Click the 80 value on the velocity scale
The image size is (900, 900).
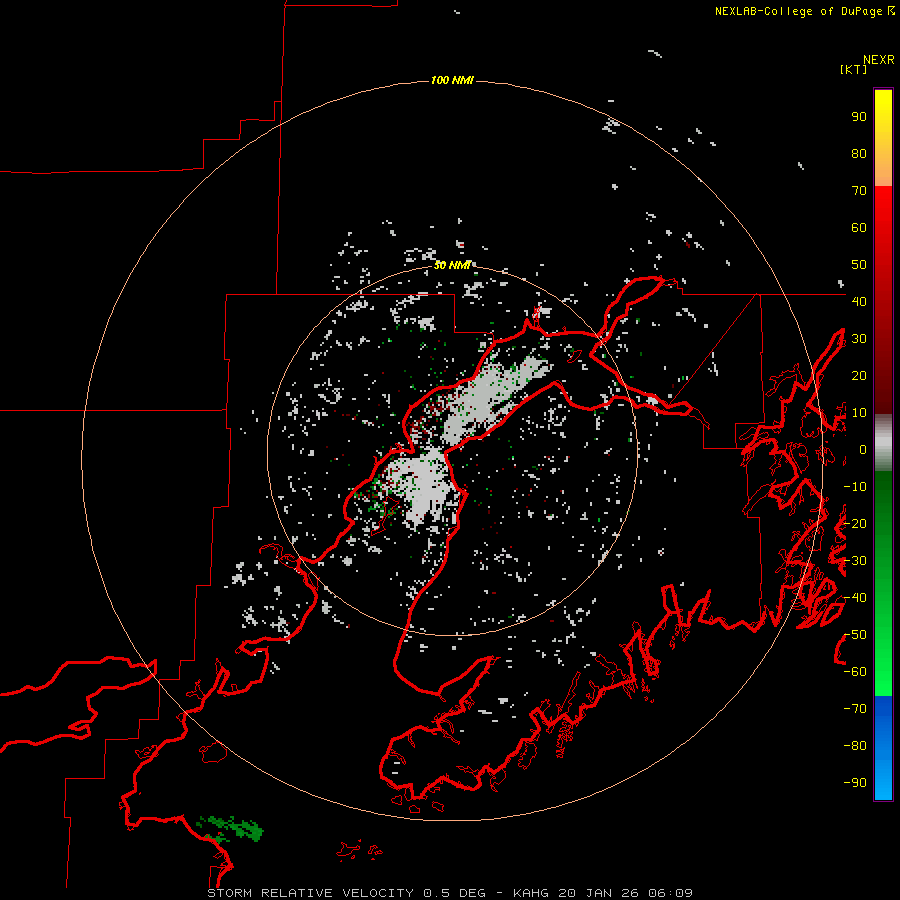[859, 154]
